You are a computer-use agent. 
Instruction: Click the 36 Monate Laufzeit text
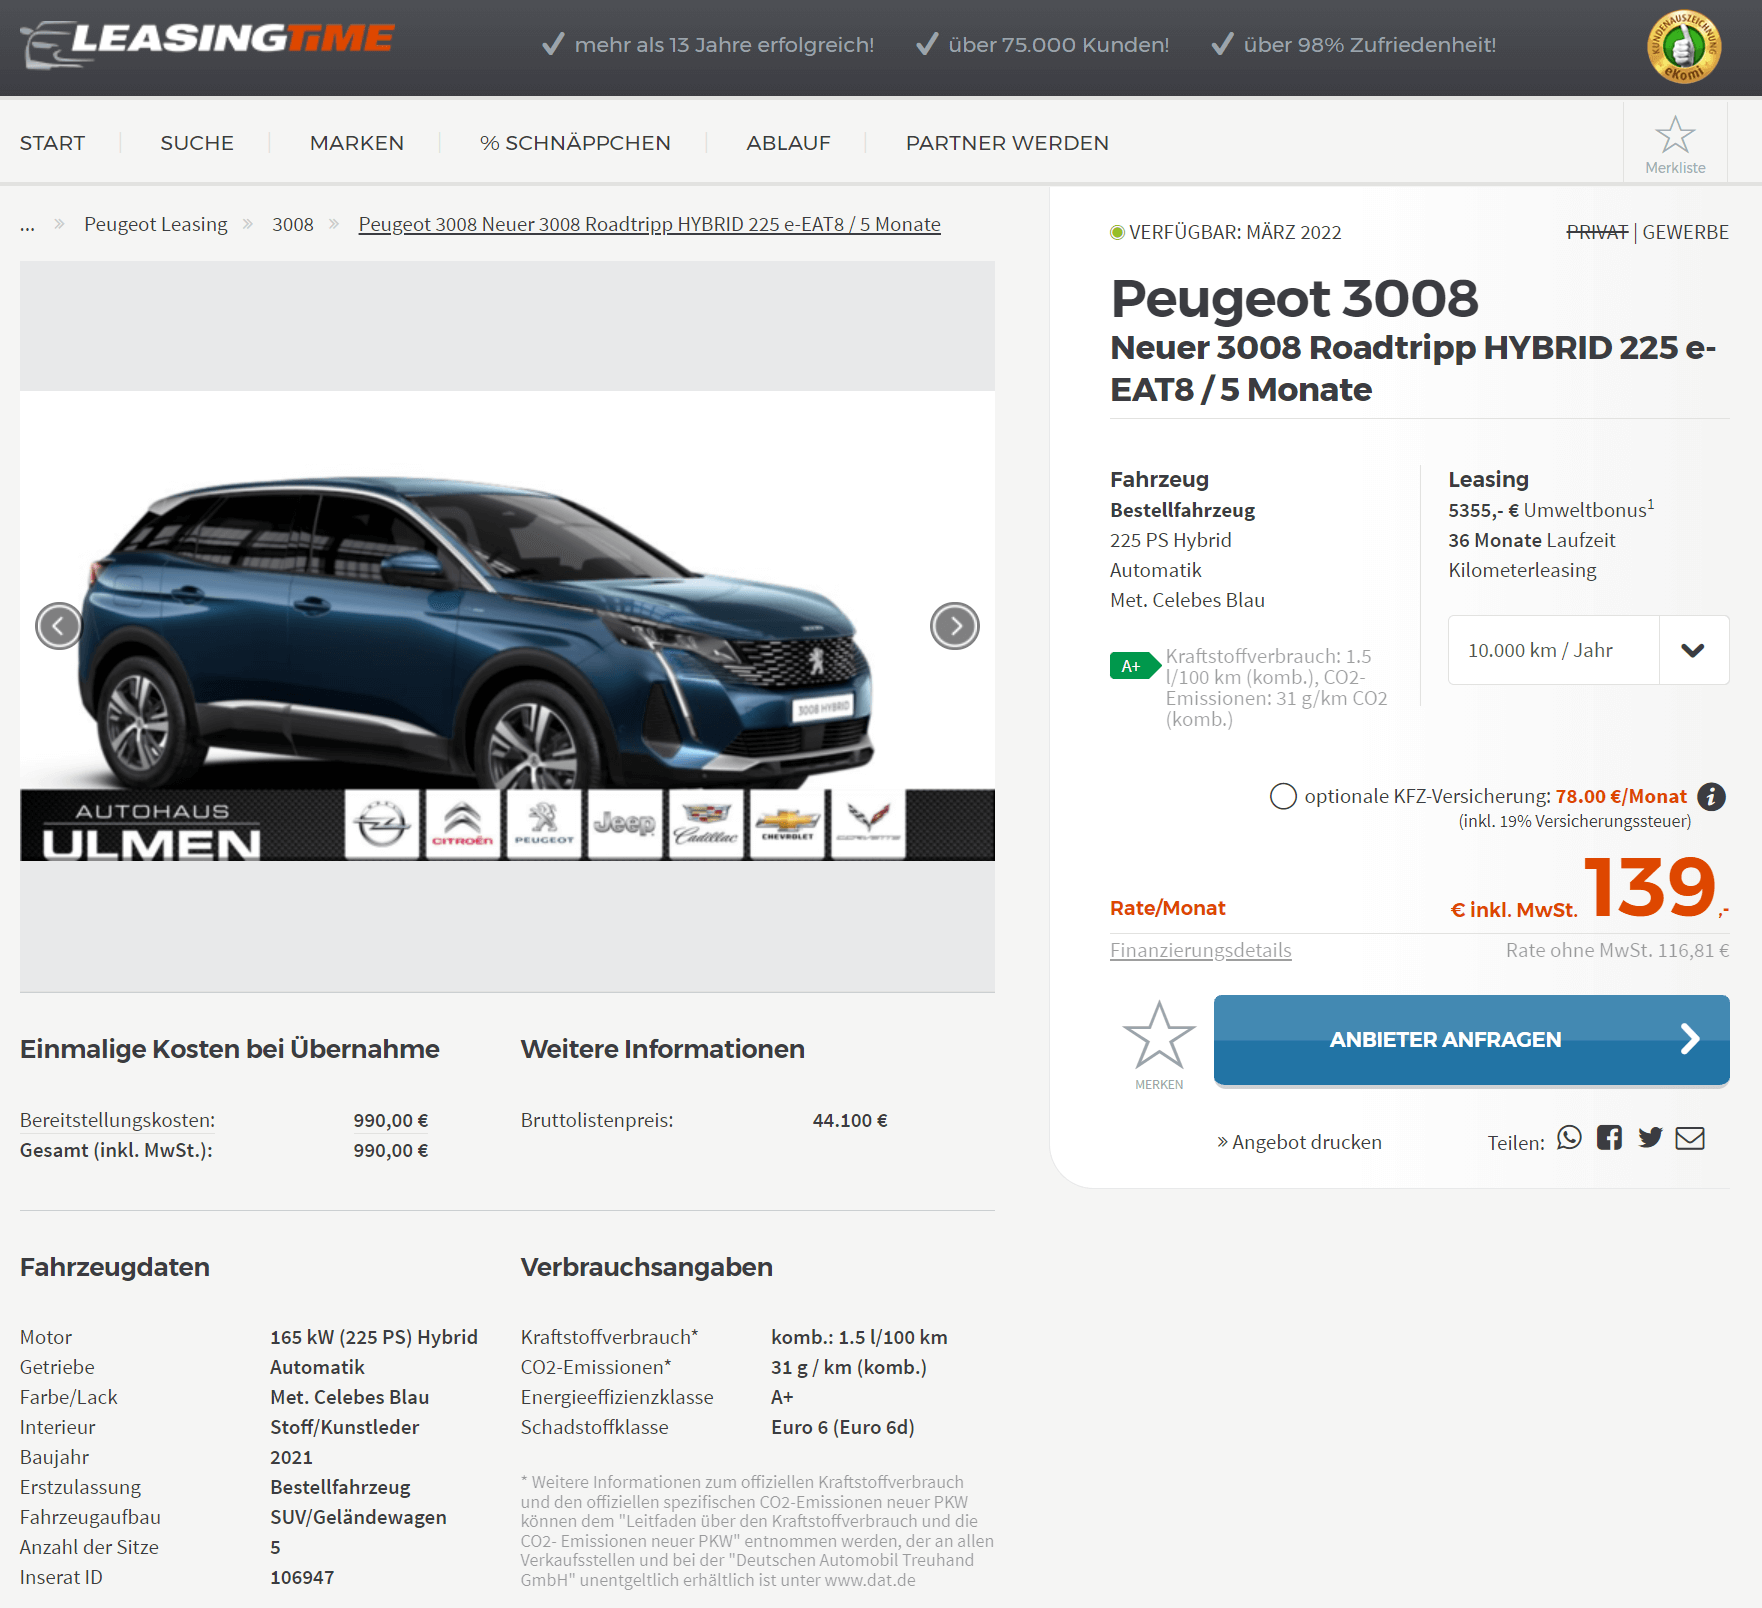tap(1532, 540)
